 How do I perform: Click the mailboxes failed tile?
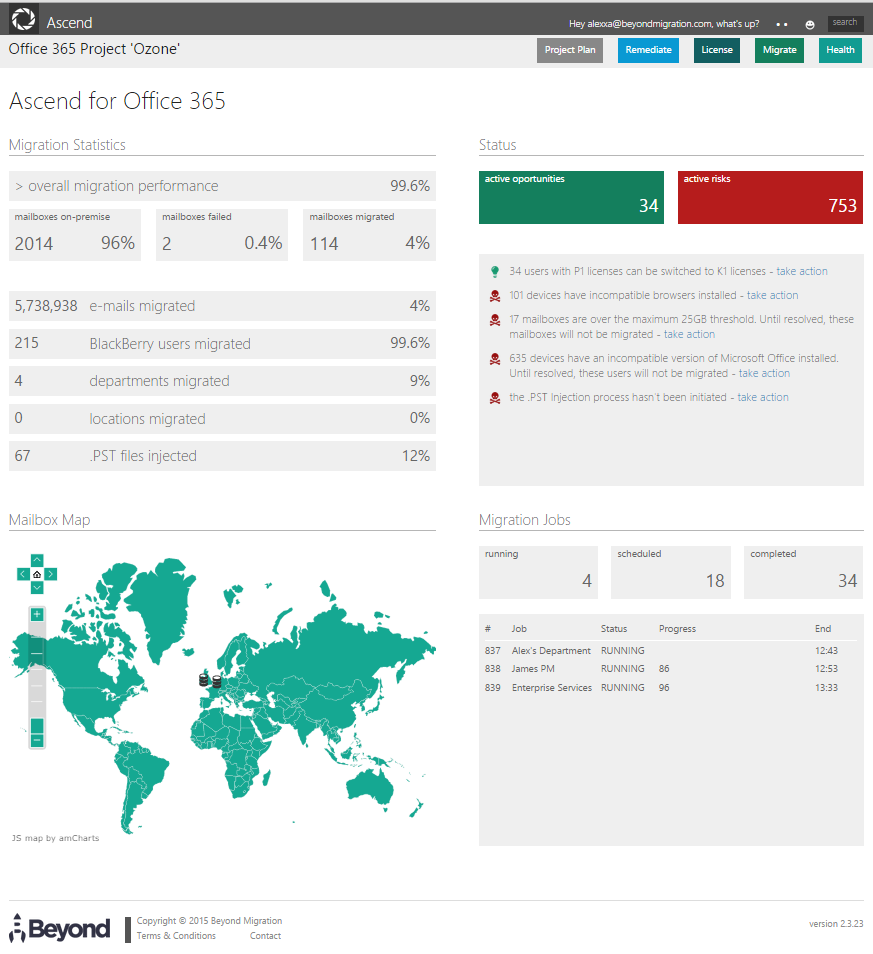(x=222, y=235)
